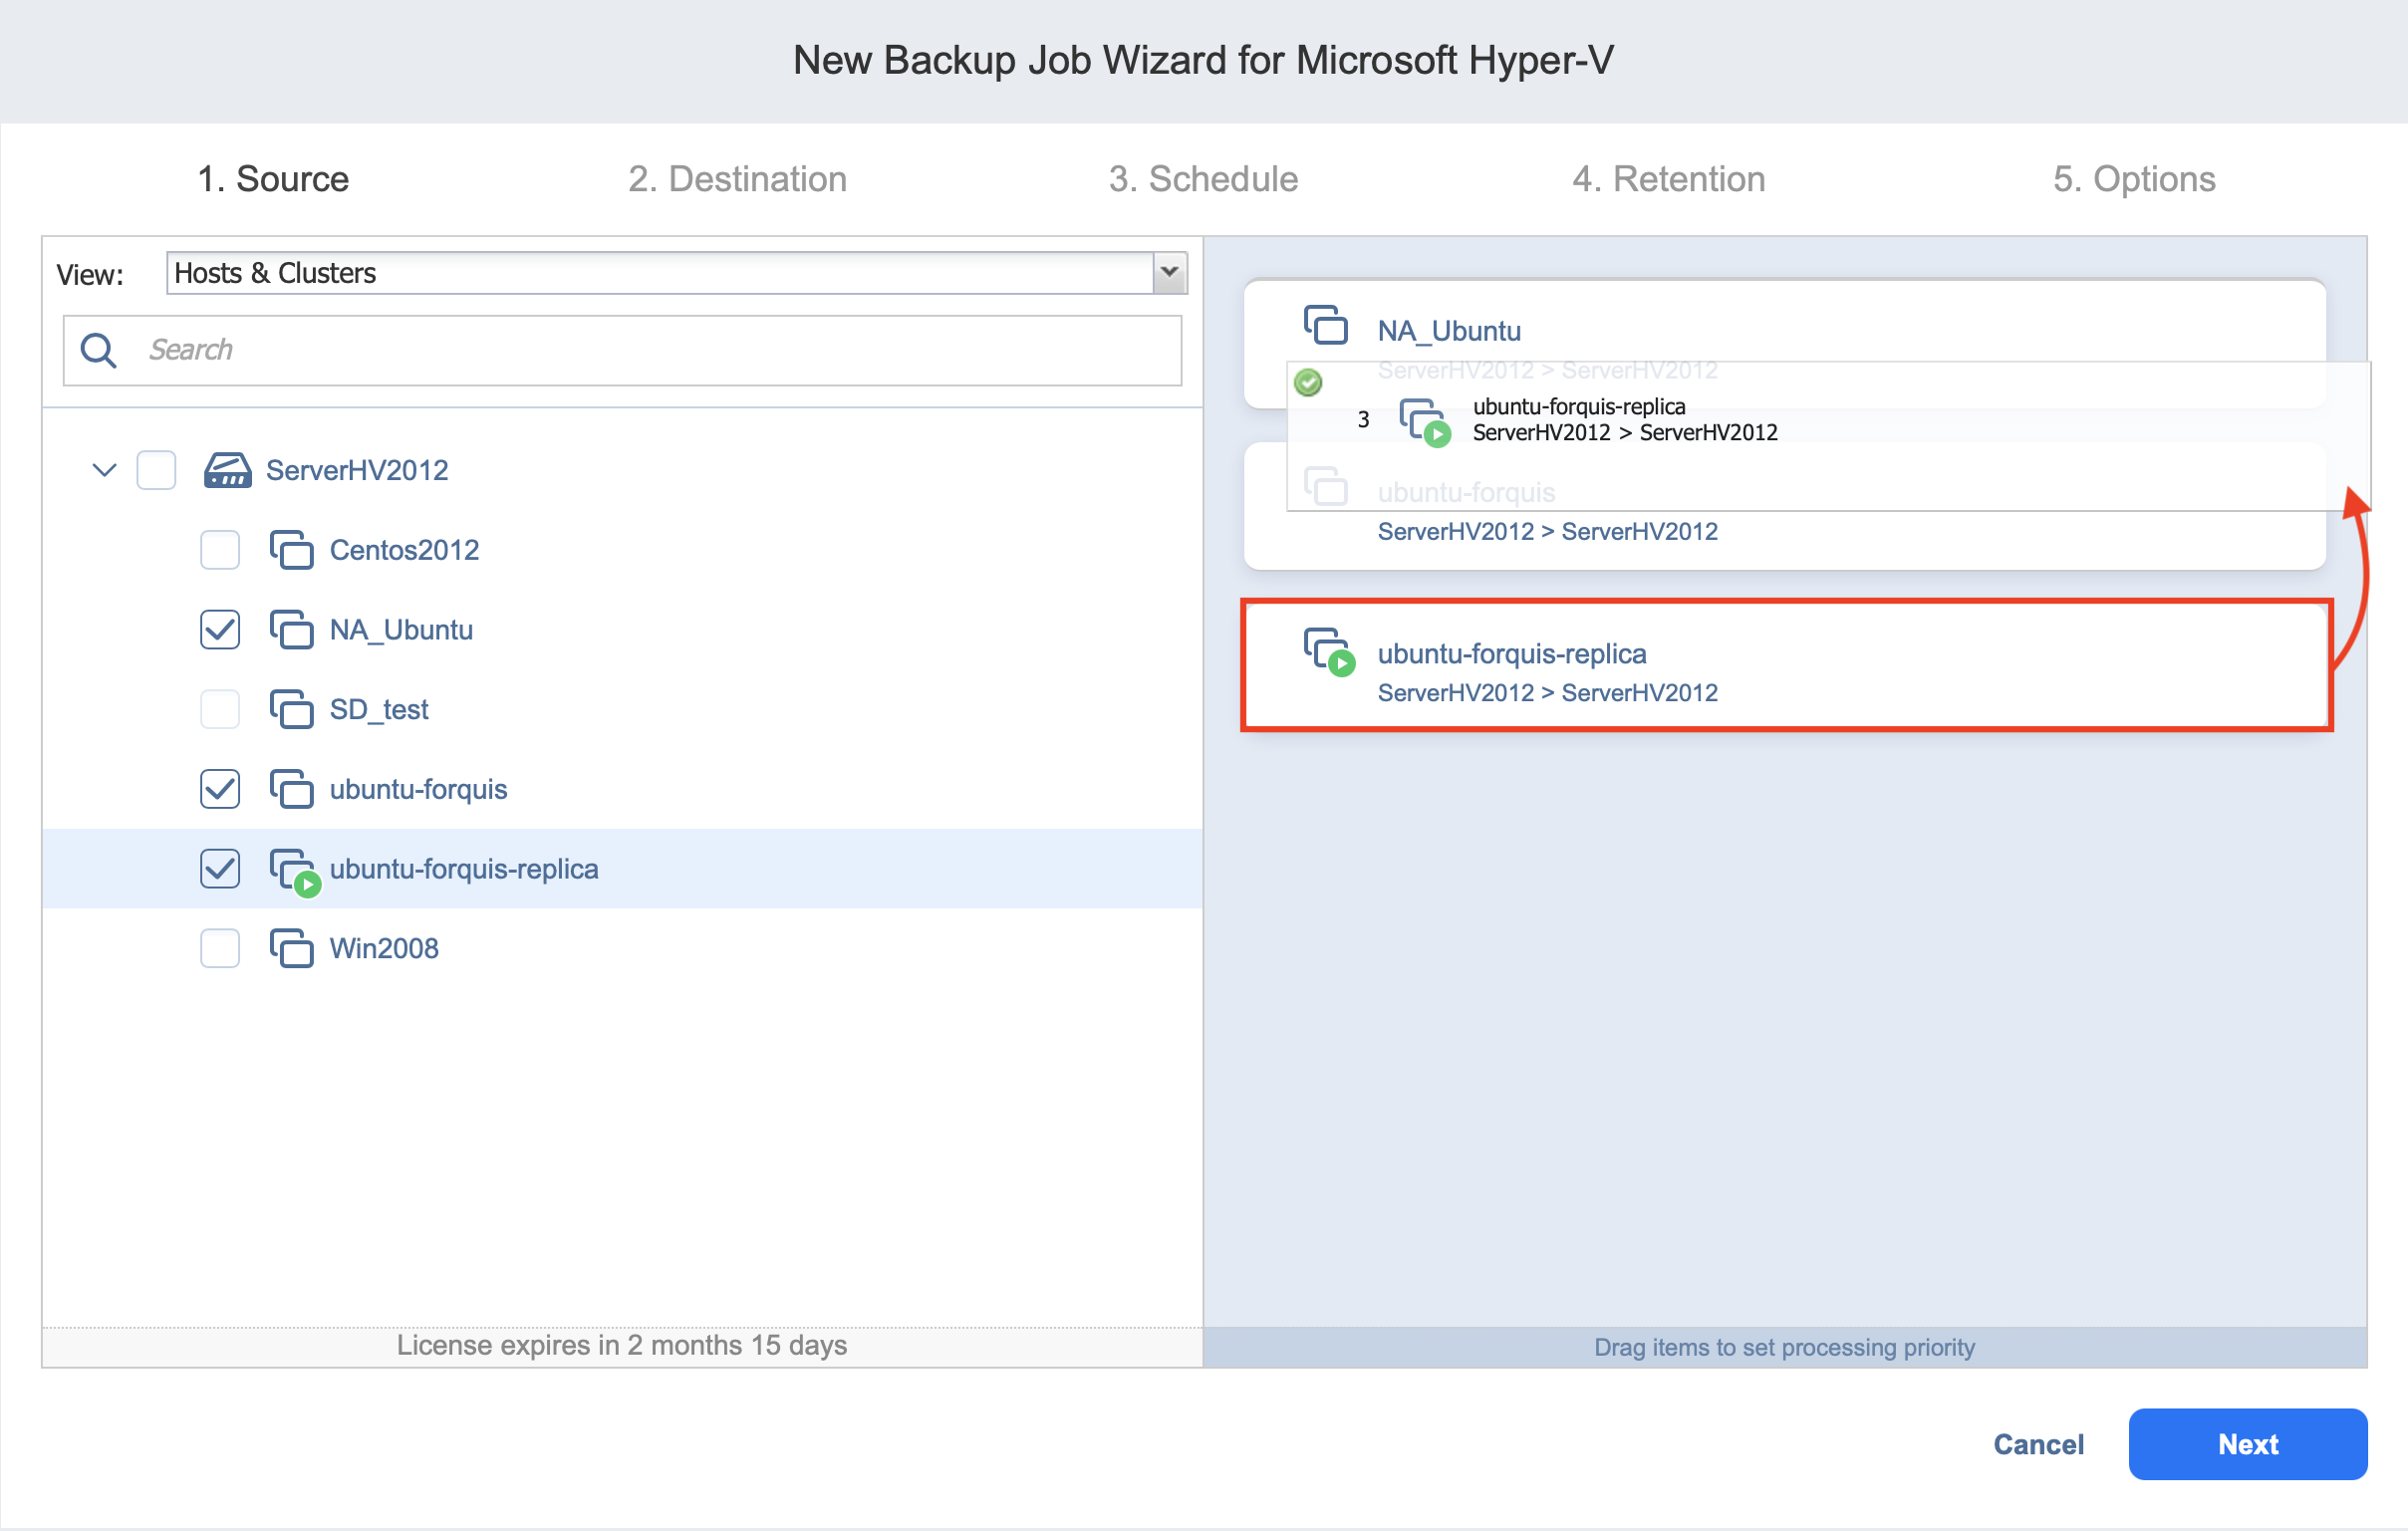Go to the 2. Destination step
2408x1531 pixels.
click(x=737, y=179)
